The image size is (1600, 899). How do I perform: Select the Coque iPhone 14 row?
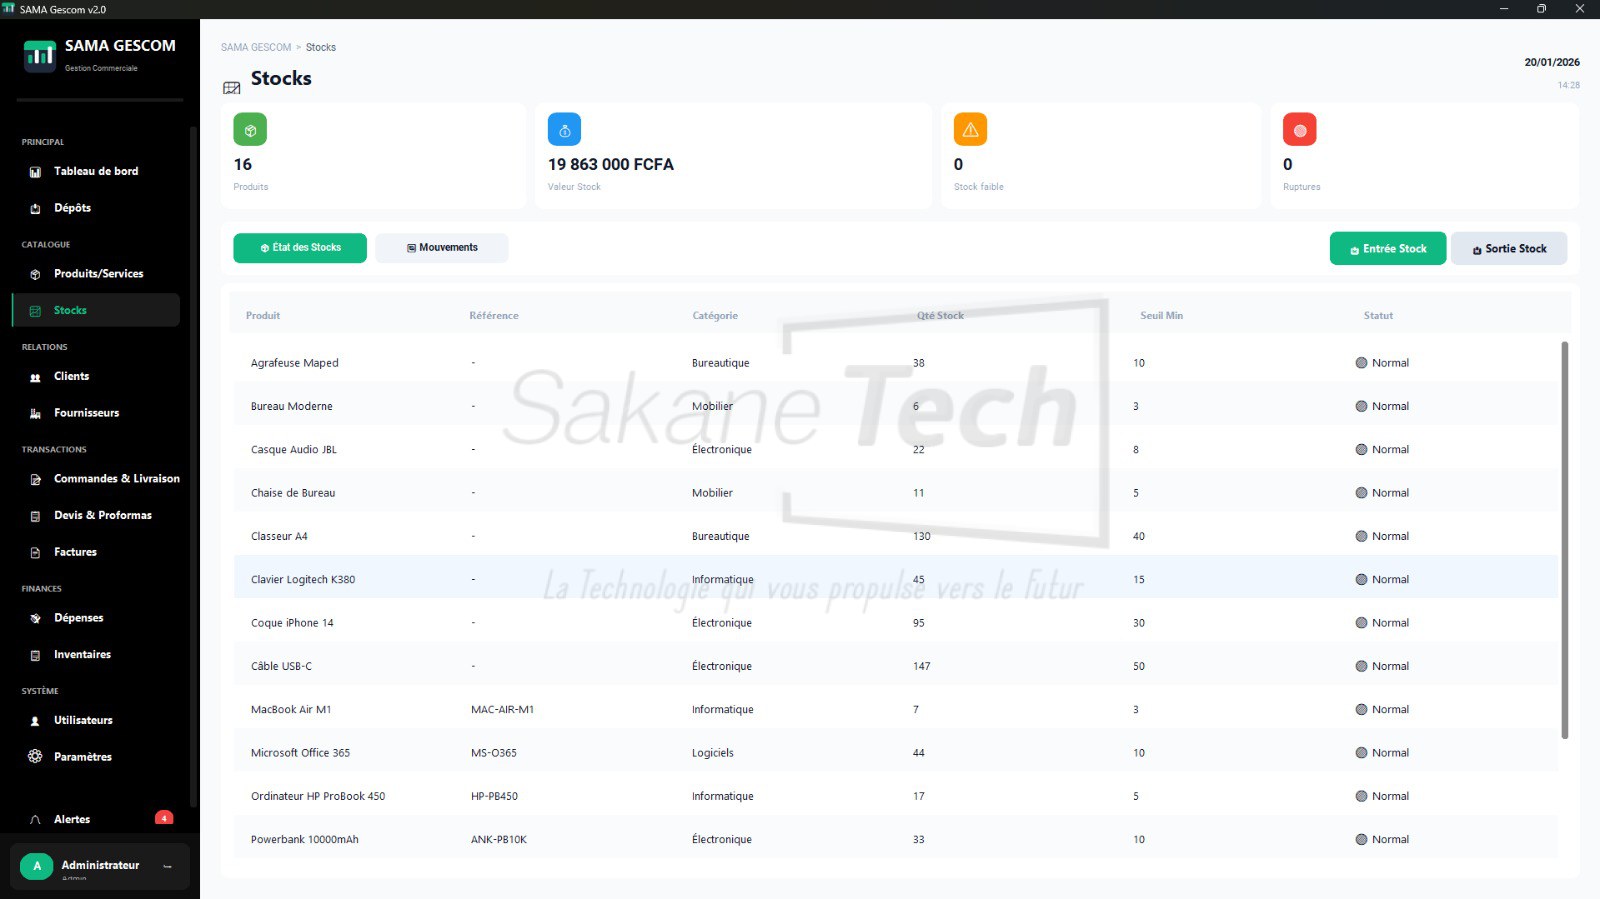click(x=895, y=623)
